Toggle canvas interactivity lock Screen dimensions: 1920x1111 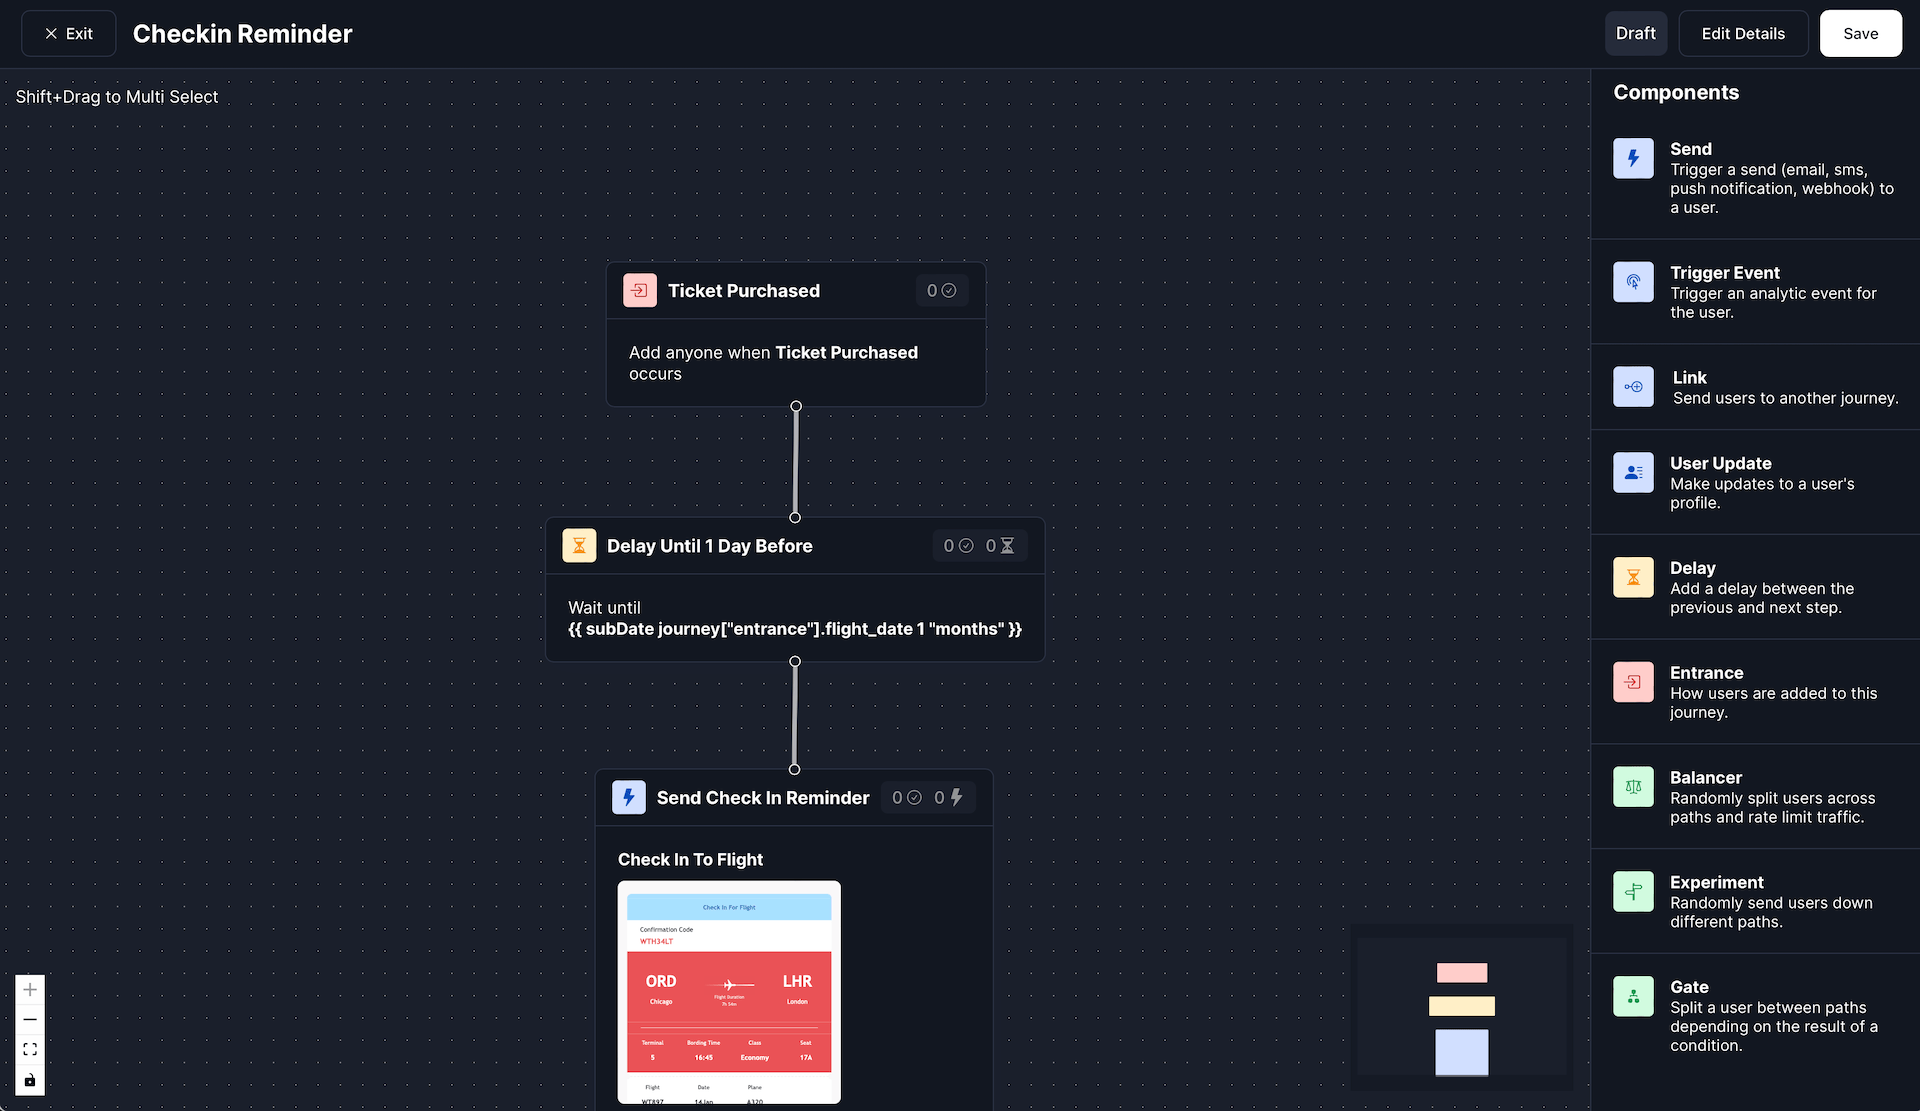pyautogui.click(x=30, y=1080)
